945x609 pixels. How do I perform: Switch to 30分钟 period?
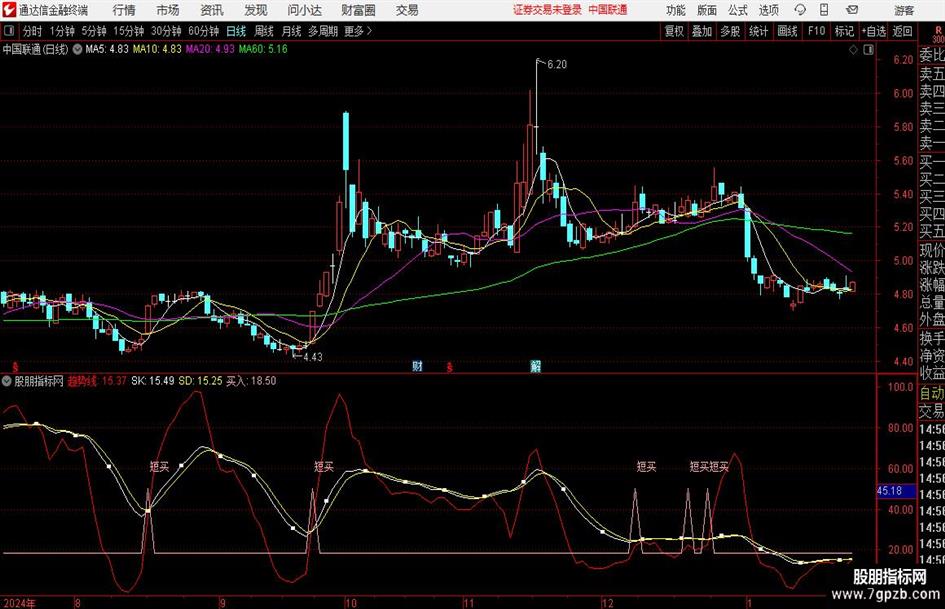[x=166, y=31]
